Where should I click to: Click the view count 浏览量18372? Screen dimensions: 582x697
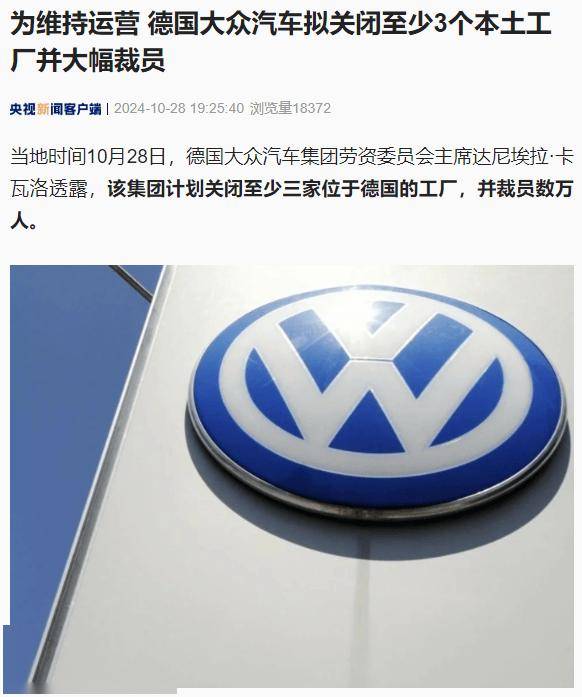(290, 109)
